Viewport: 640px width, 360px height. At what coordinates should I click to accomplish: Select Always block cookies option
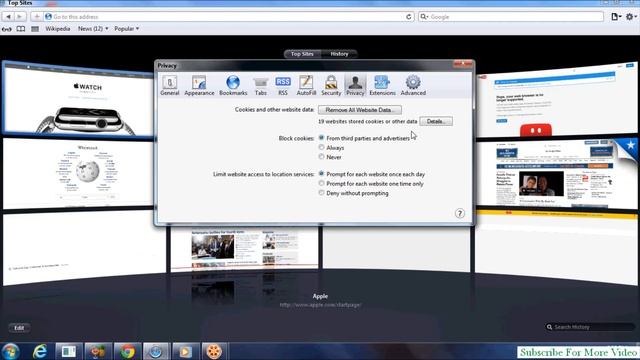coord(321,147)
